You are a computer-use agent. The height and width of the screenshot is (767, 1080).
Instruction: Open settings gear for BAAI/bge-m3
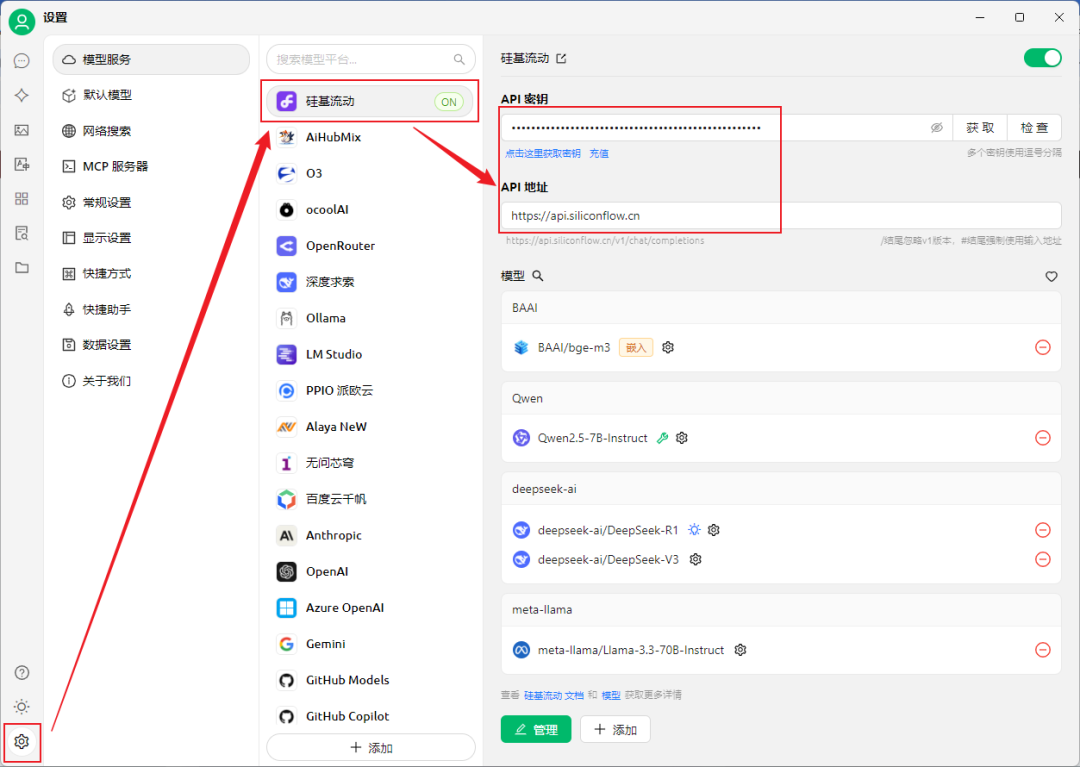[x=668, y=348]
